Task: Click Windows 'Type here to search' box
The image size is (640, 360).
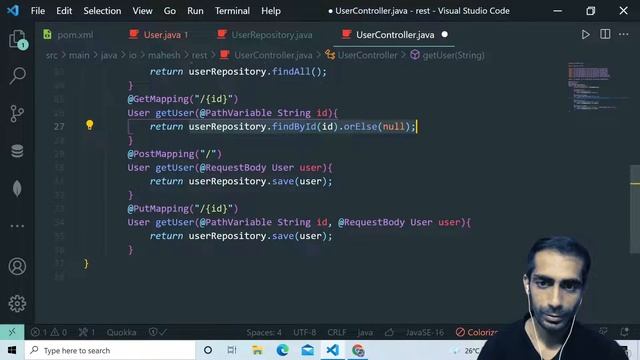Action: (110, 350)
